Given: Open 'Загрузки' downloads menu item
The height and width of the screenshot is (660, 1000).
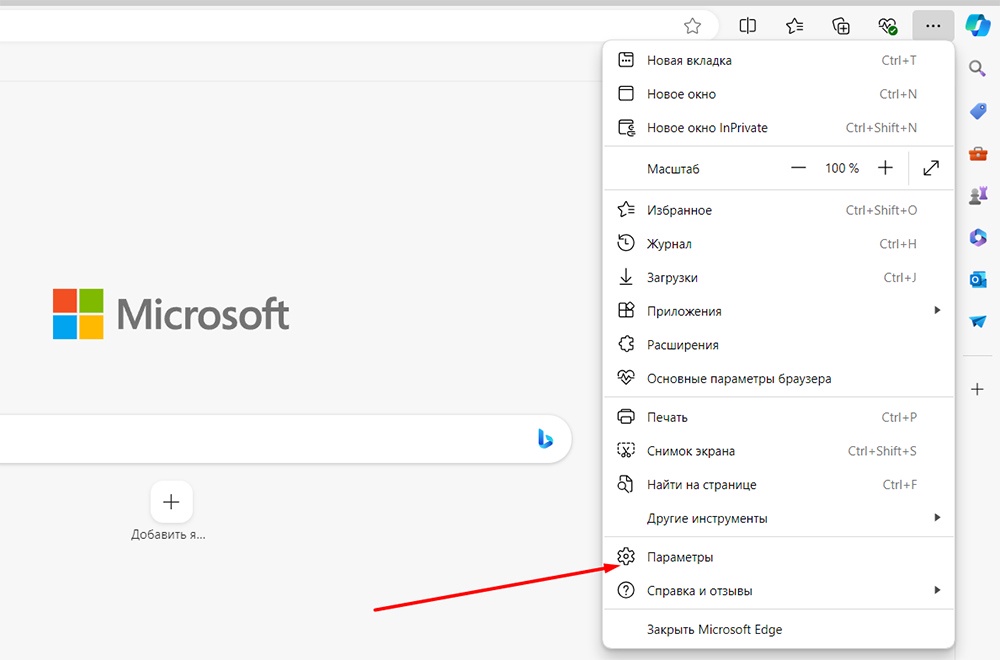Looking at the screenshot, I should click(778, 277).
